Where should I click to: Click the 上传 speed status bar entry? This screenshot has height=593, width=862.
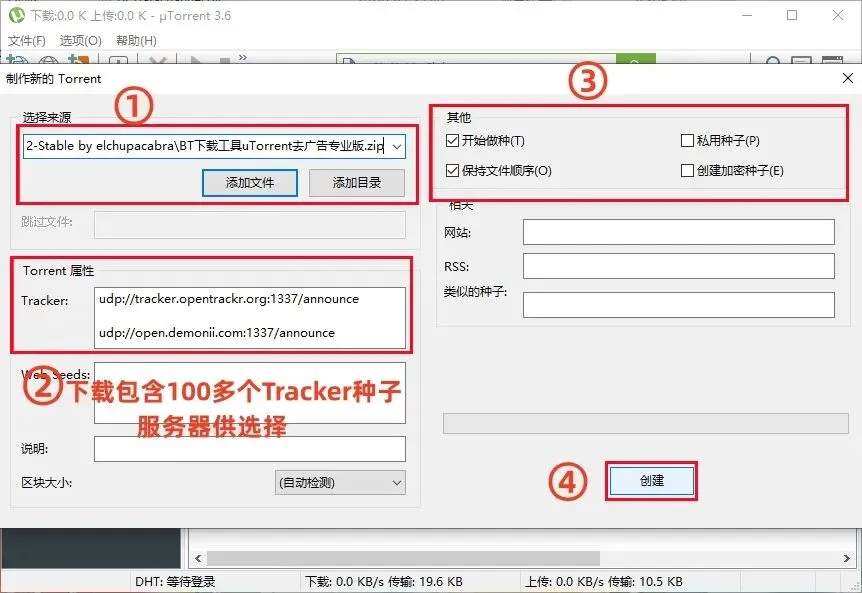pos(604,581)
